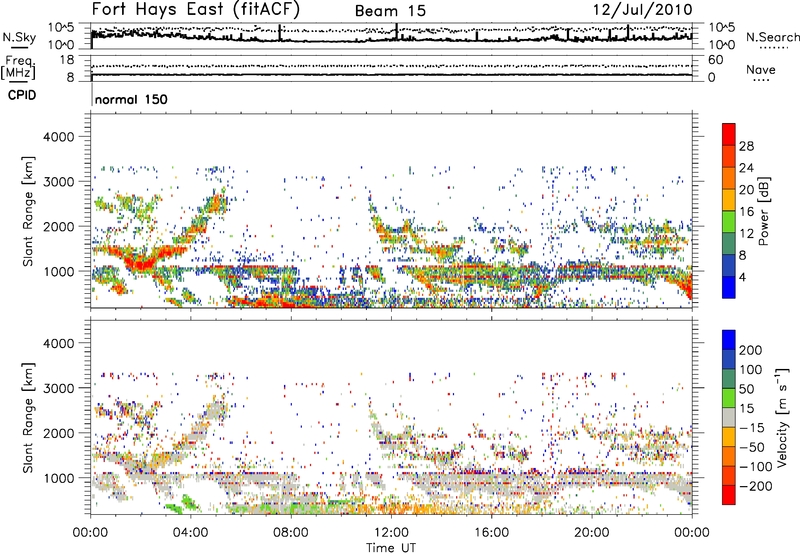Click the blue bottom segment of the power colorbar
The height and width of the screenshot is (554, 800).
tap(729, 287)
